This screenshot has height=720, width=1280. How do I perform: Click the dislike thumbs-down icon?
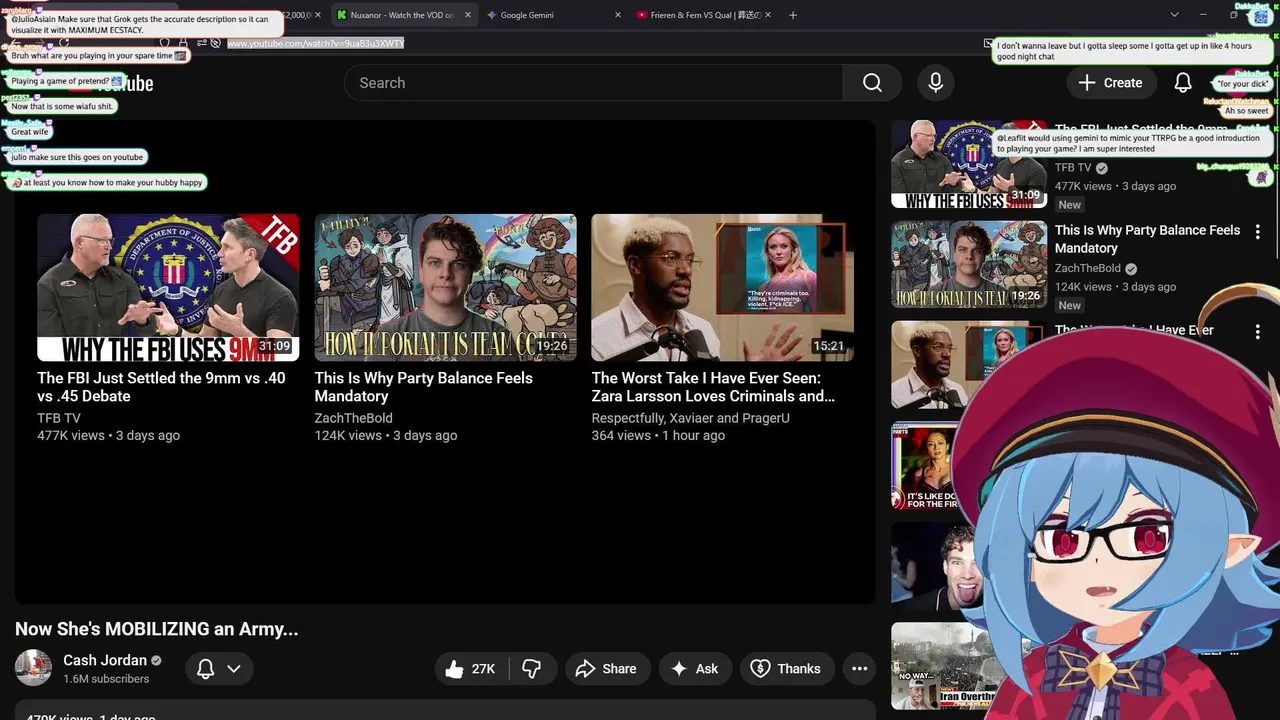click(531, 669)
